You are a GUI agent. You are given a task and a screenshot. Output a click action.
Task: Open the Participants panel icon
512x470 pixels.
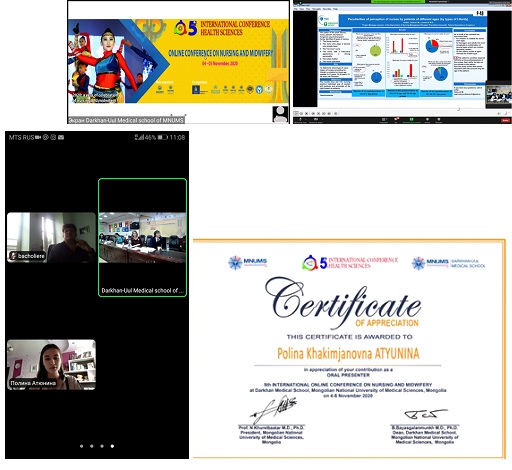click(384, 119)
